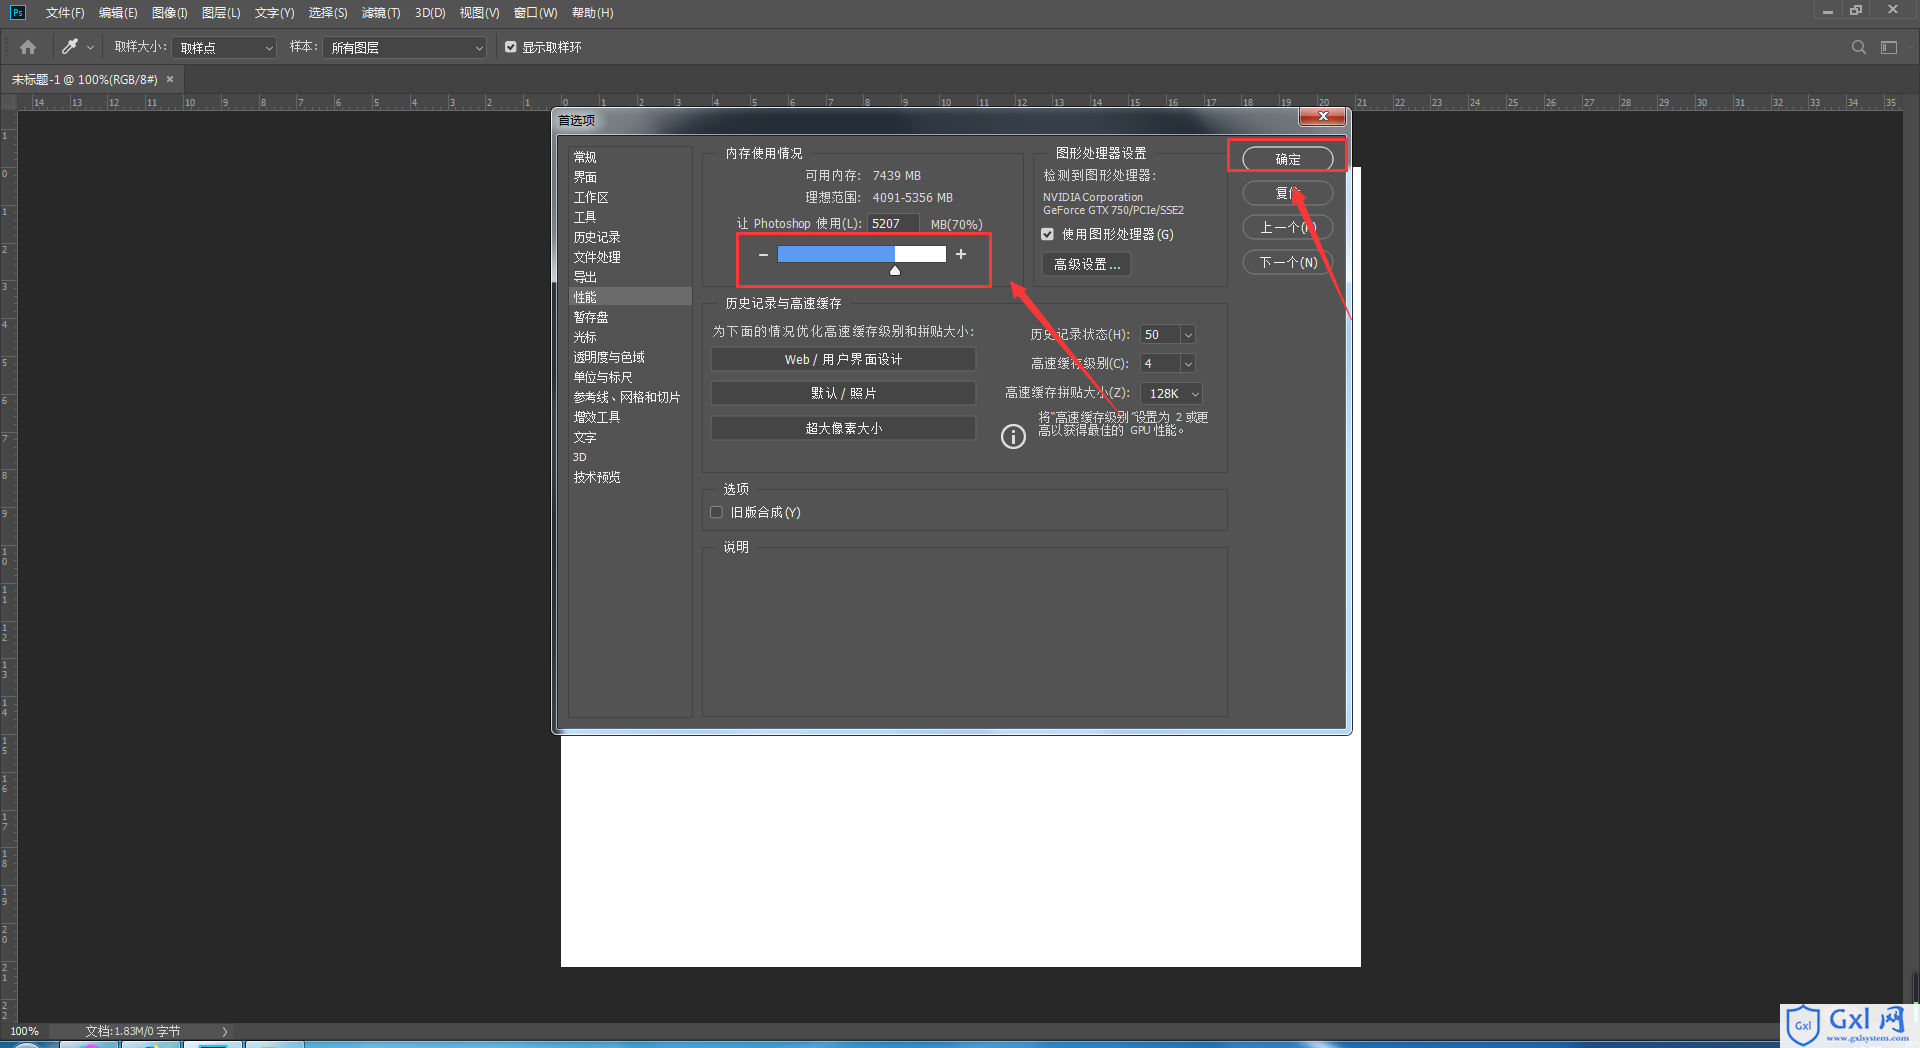Open the workspace switcher icon
The width and height of the screenshot is (1920, 1048).
(1889, 47)
